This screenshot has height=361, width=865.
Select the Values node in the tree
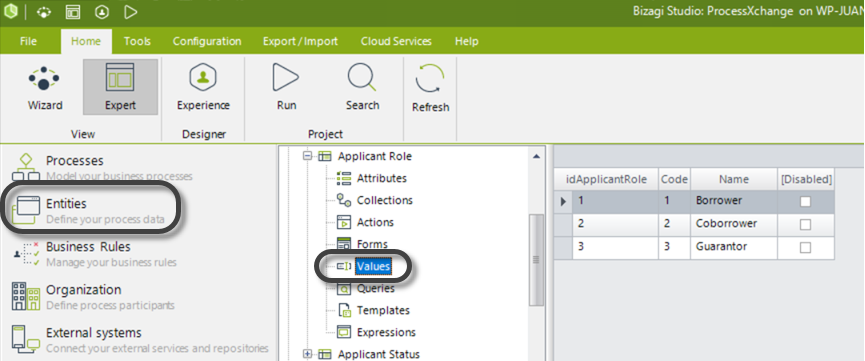(373, 267)
